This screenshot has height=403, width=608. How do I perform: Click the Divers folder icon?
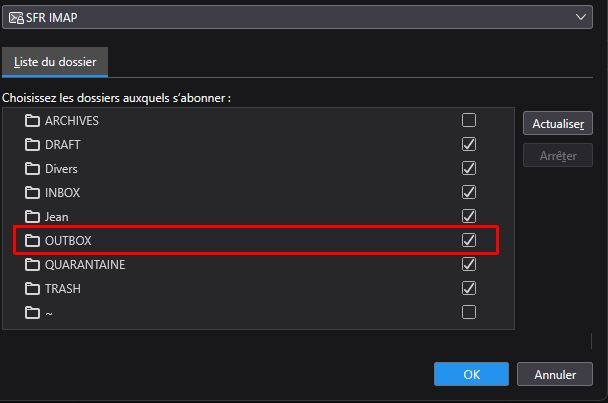pyautogui.click(x=32, y=169)
